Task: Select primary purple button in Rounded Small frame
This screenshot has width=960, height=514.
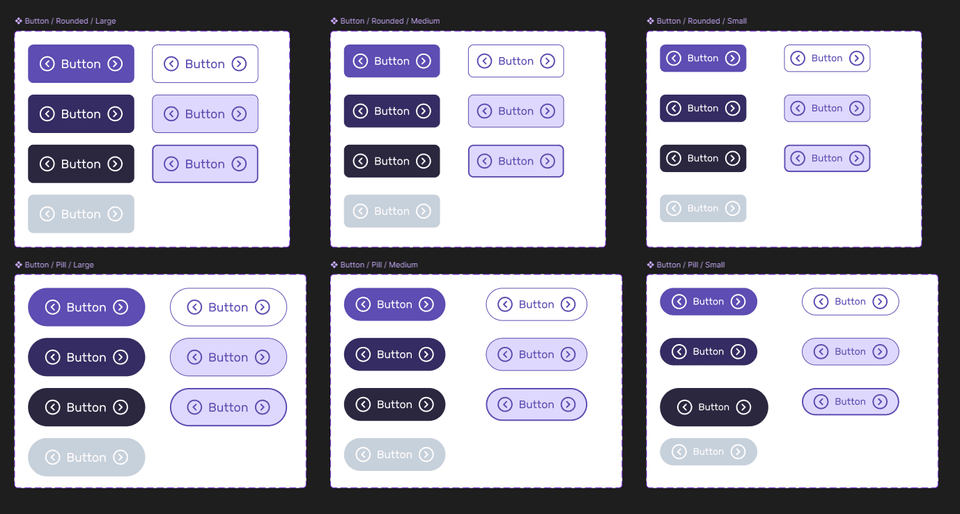Action: (x=703, y=58)
